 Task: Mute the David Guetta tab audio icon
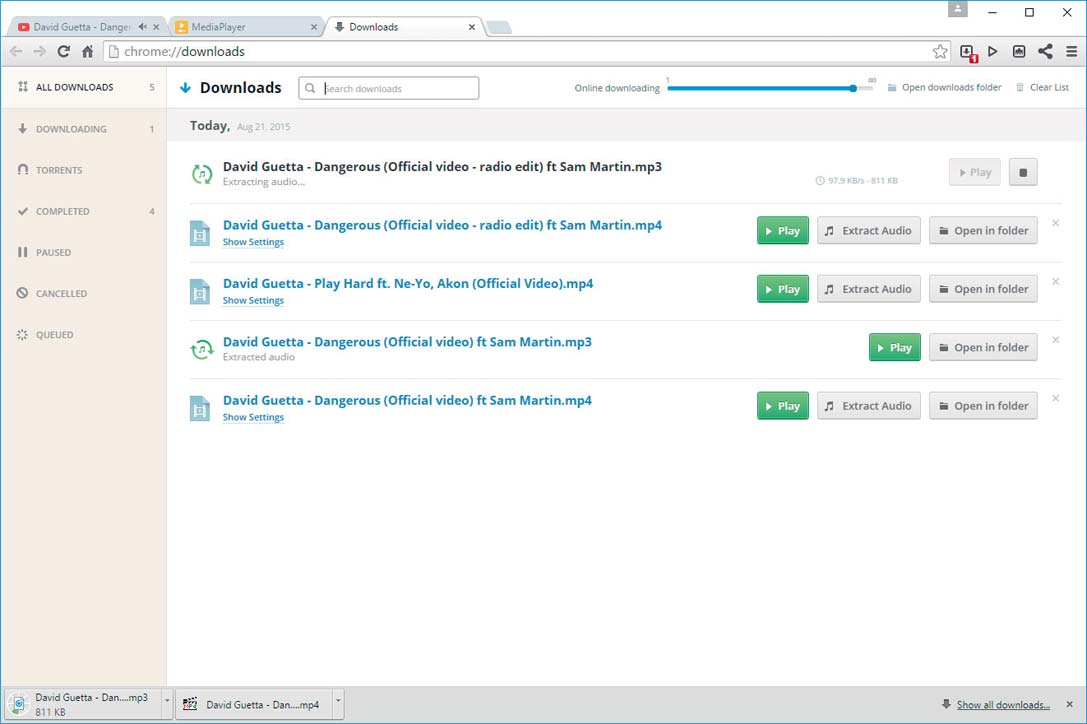click(143, 27)
